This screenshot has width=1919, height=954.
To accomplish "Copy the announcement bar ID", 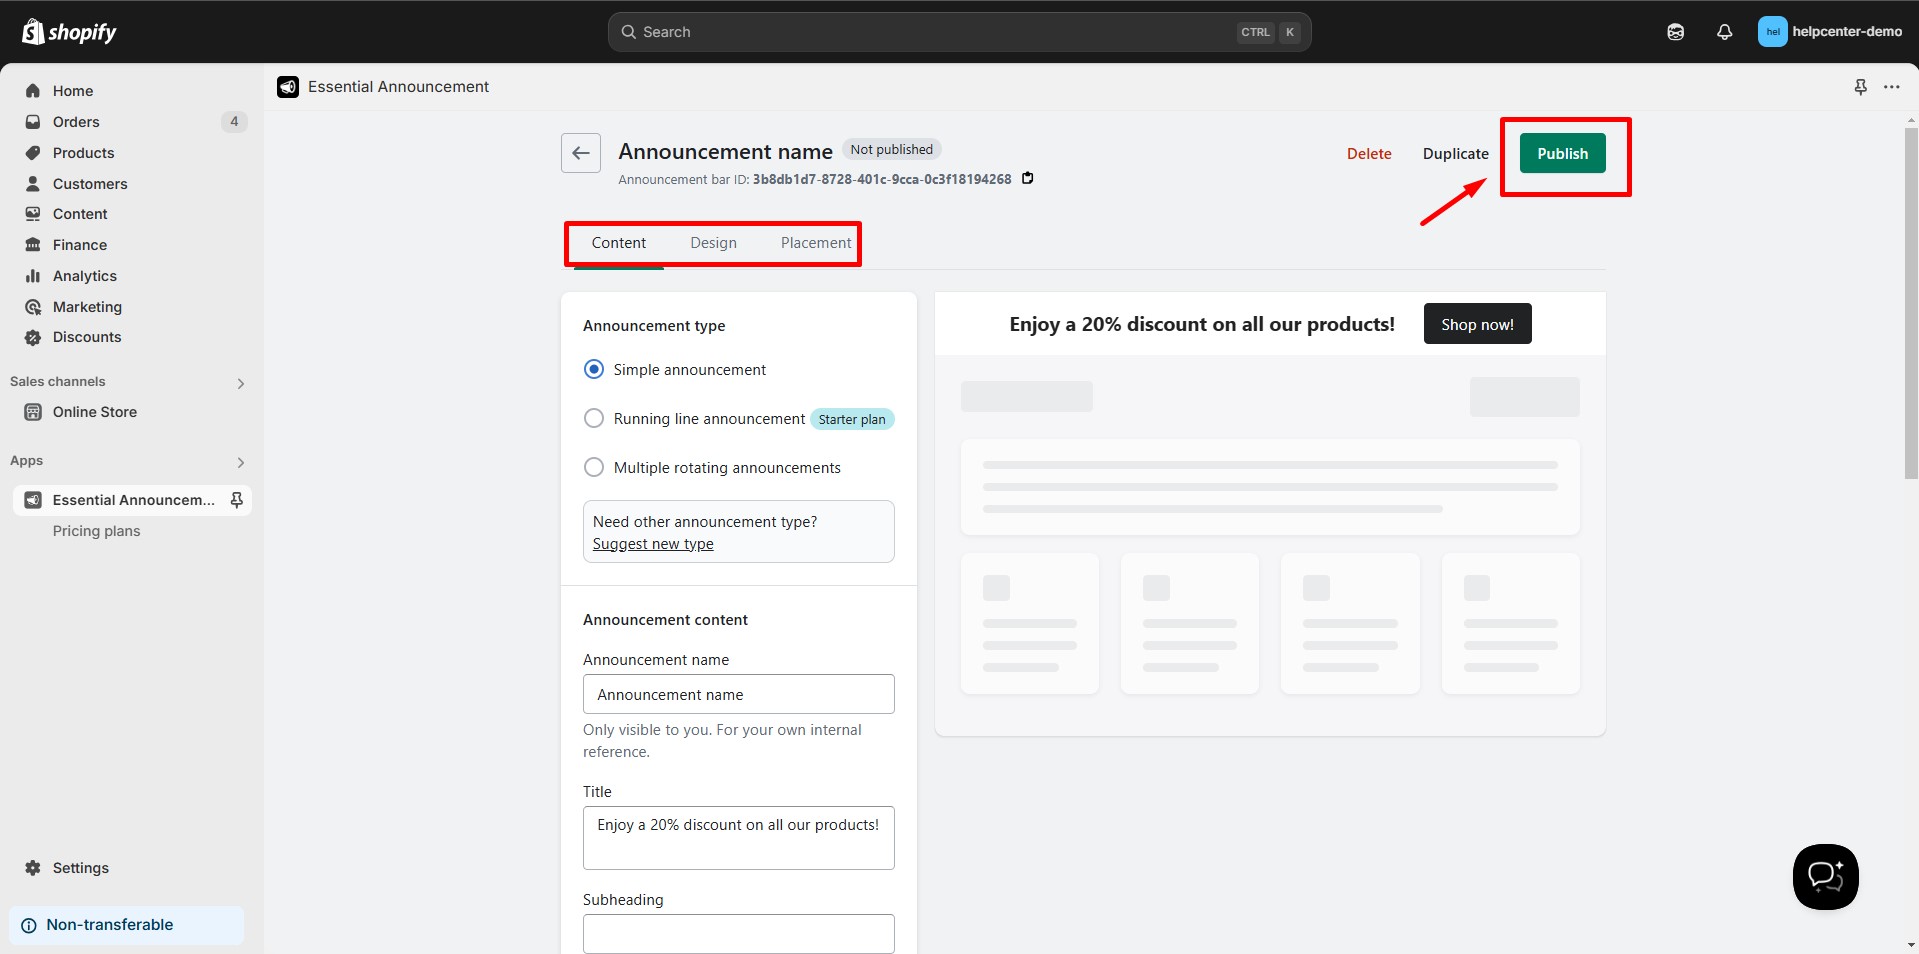I will point(1027,179).
